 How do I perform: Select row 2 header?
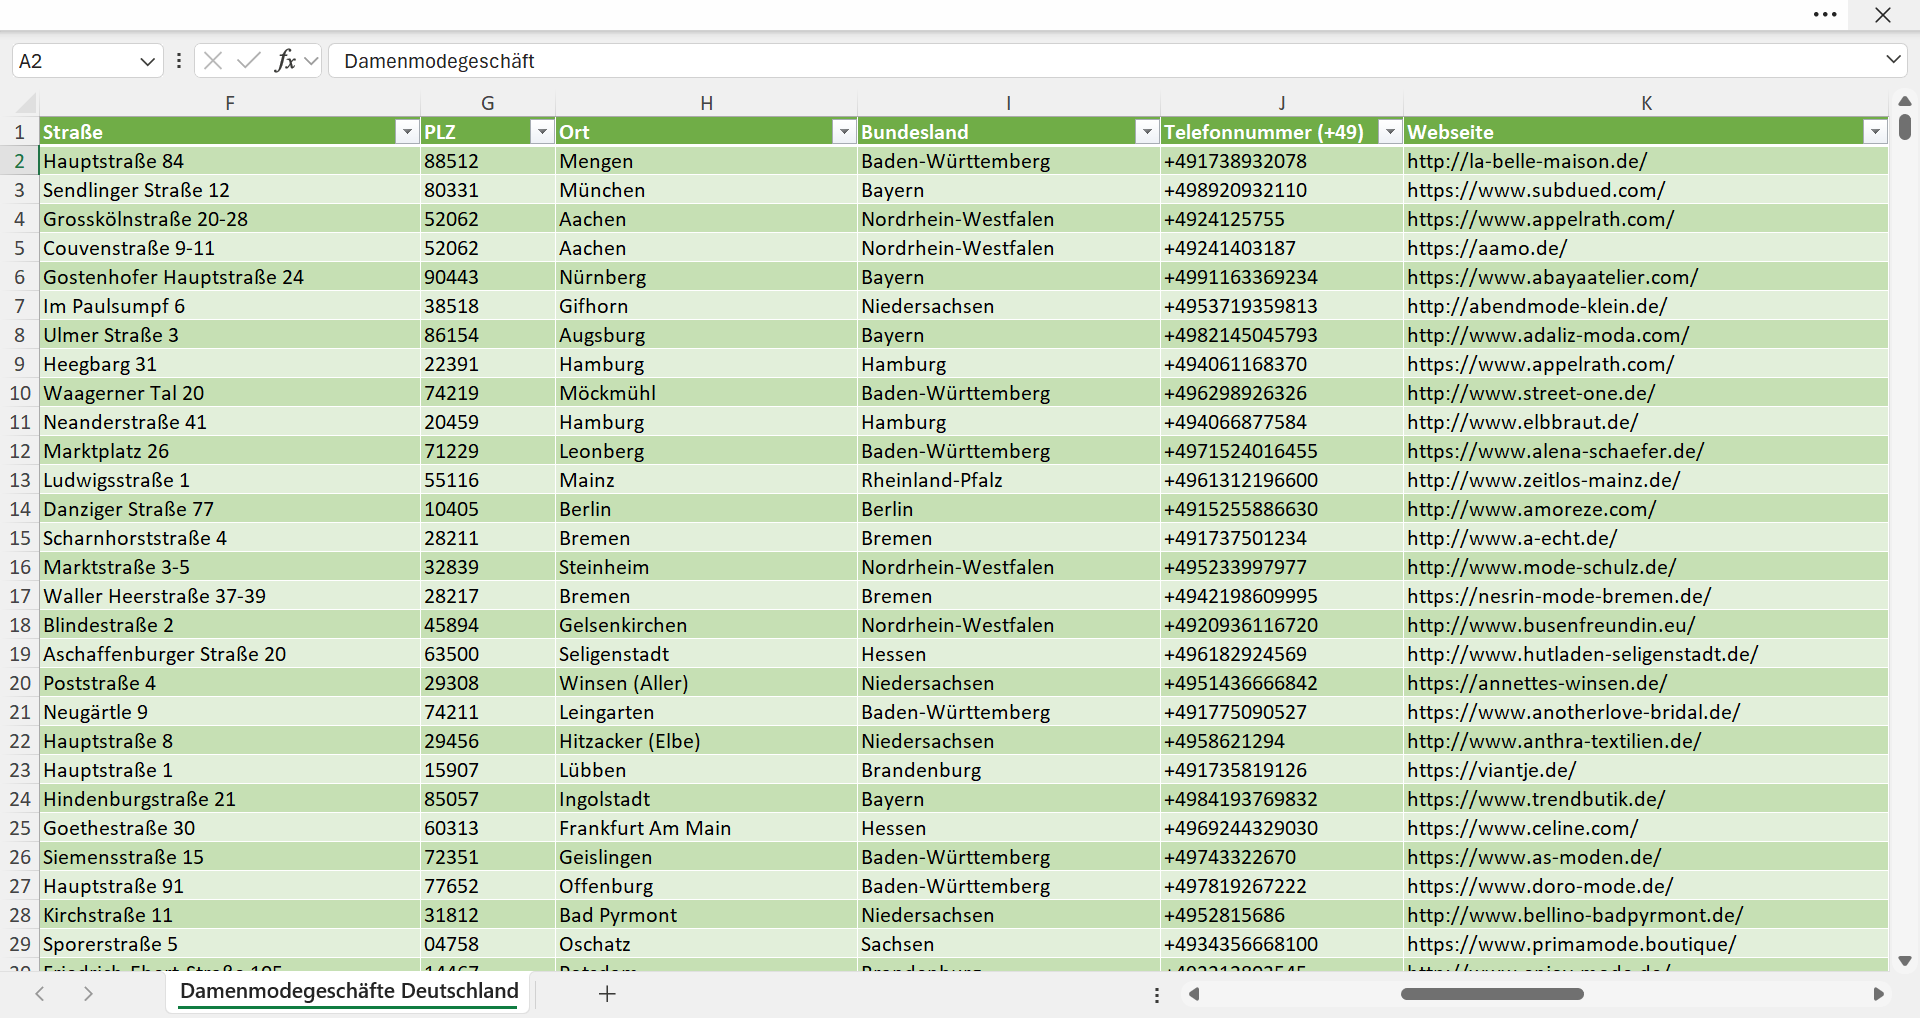(19, 161)
